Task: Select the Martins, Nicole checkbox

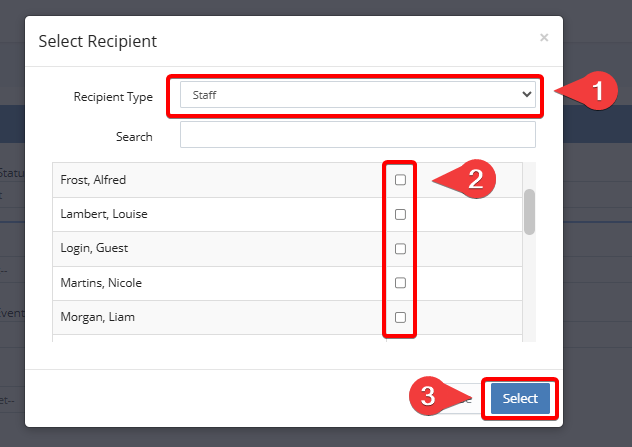Action: 400,283
